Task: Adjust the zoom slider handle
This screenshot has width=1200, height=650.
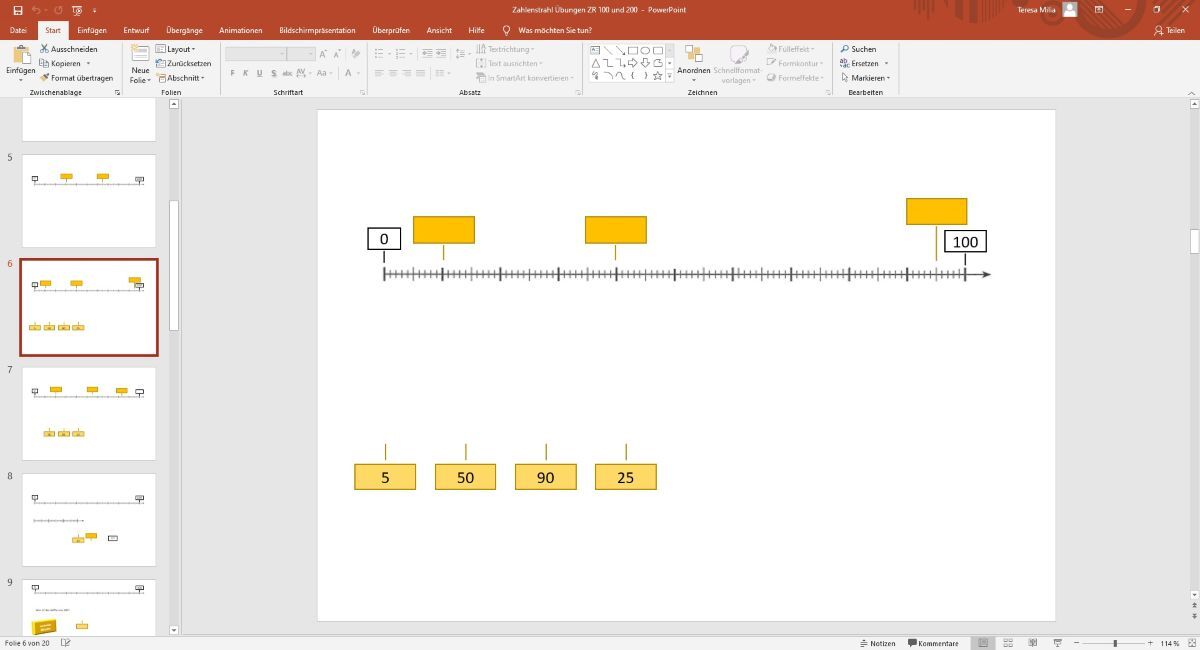Action: 1115,643
